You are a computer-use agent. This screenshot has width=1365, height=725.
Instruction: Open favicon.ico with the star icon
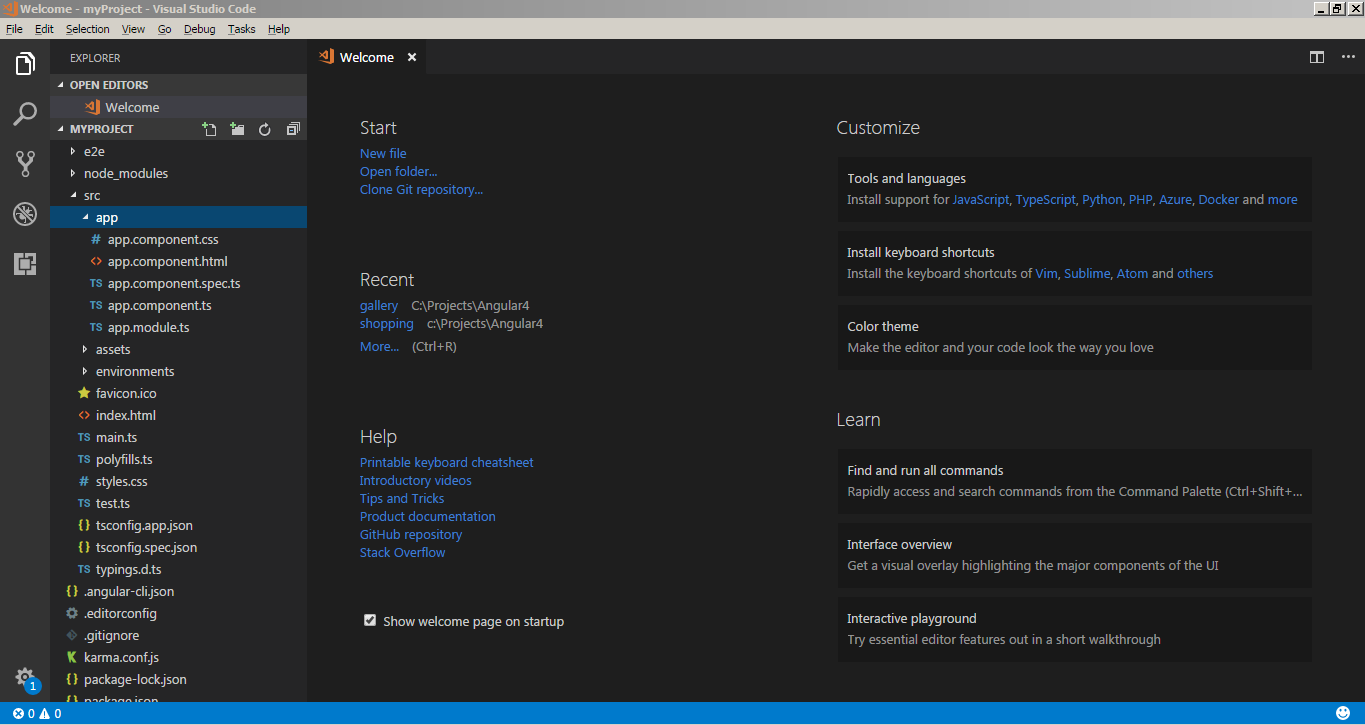pyautogui.click(x=126, y=393)
